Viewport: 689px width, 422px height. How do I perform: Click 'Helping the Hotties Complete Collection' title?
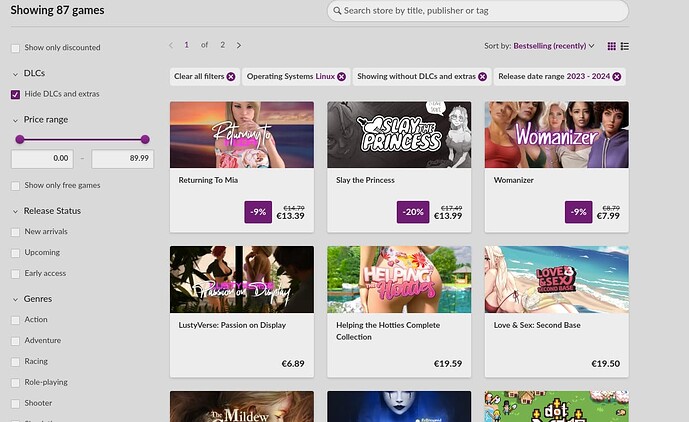point(388,331)
